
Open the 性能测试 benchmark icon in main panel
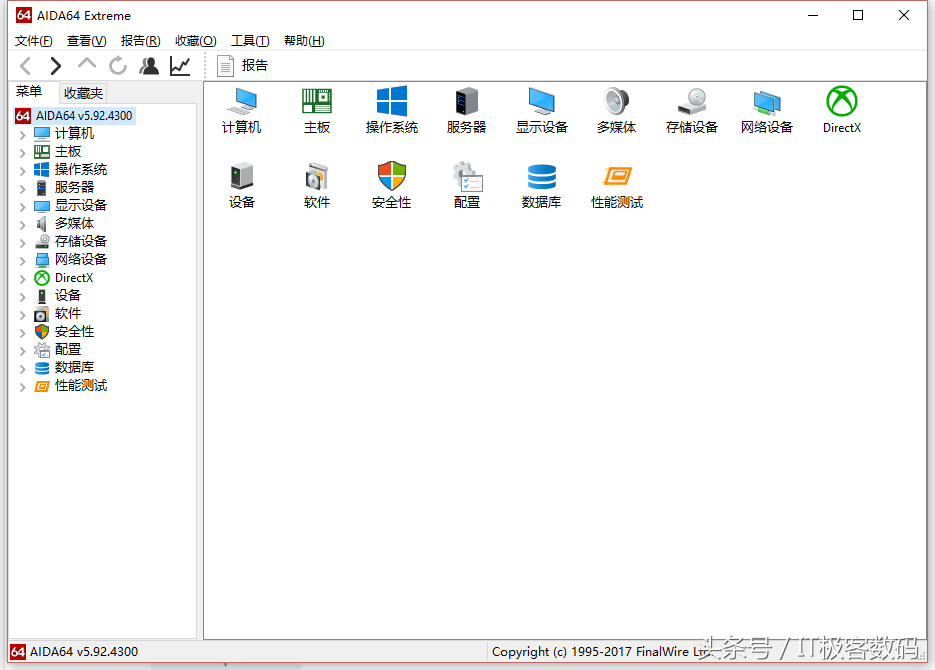click(x=617, y=185)
